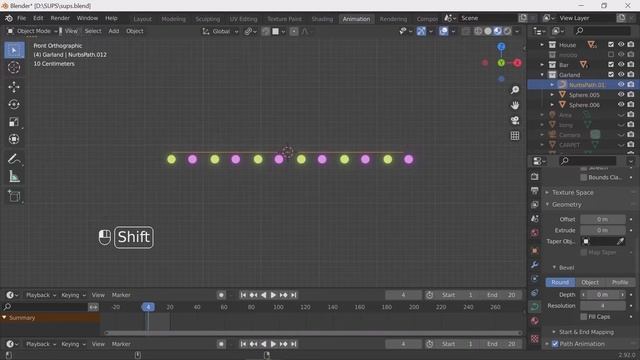Select the Scale tool

[14, 122]
